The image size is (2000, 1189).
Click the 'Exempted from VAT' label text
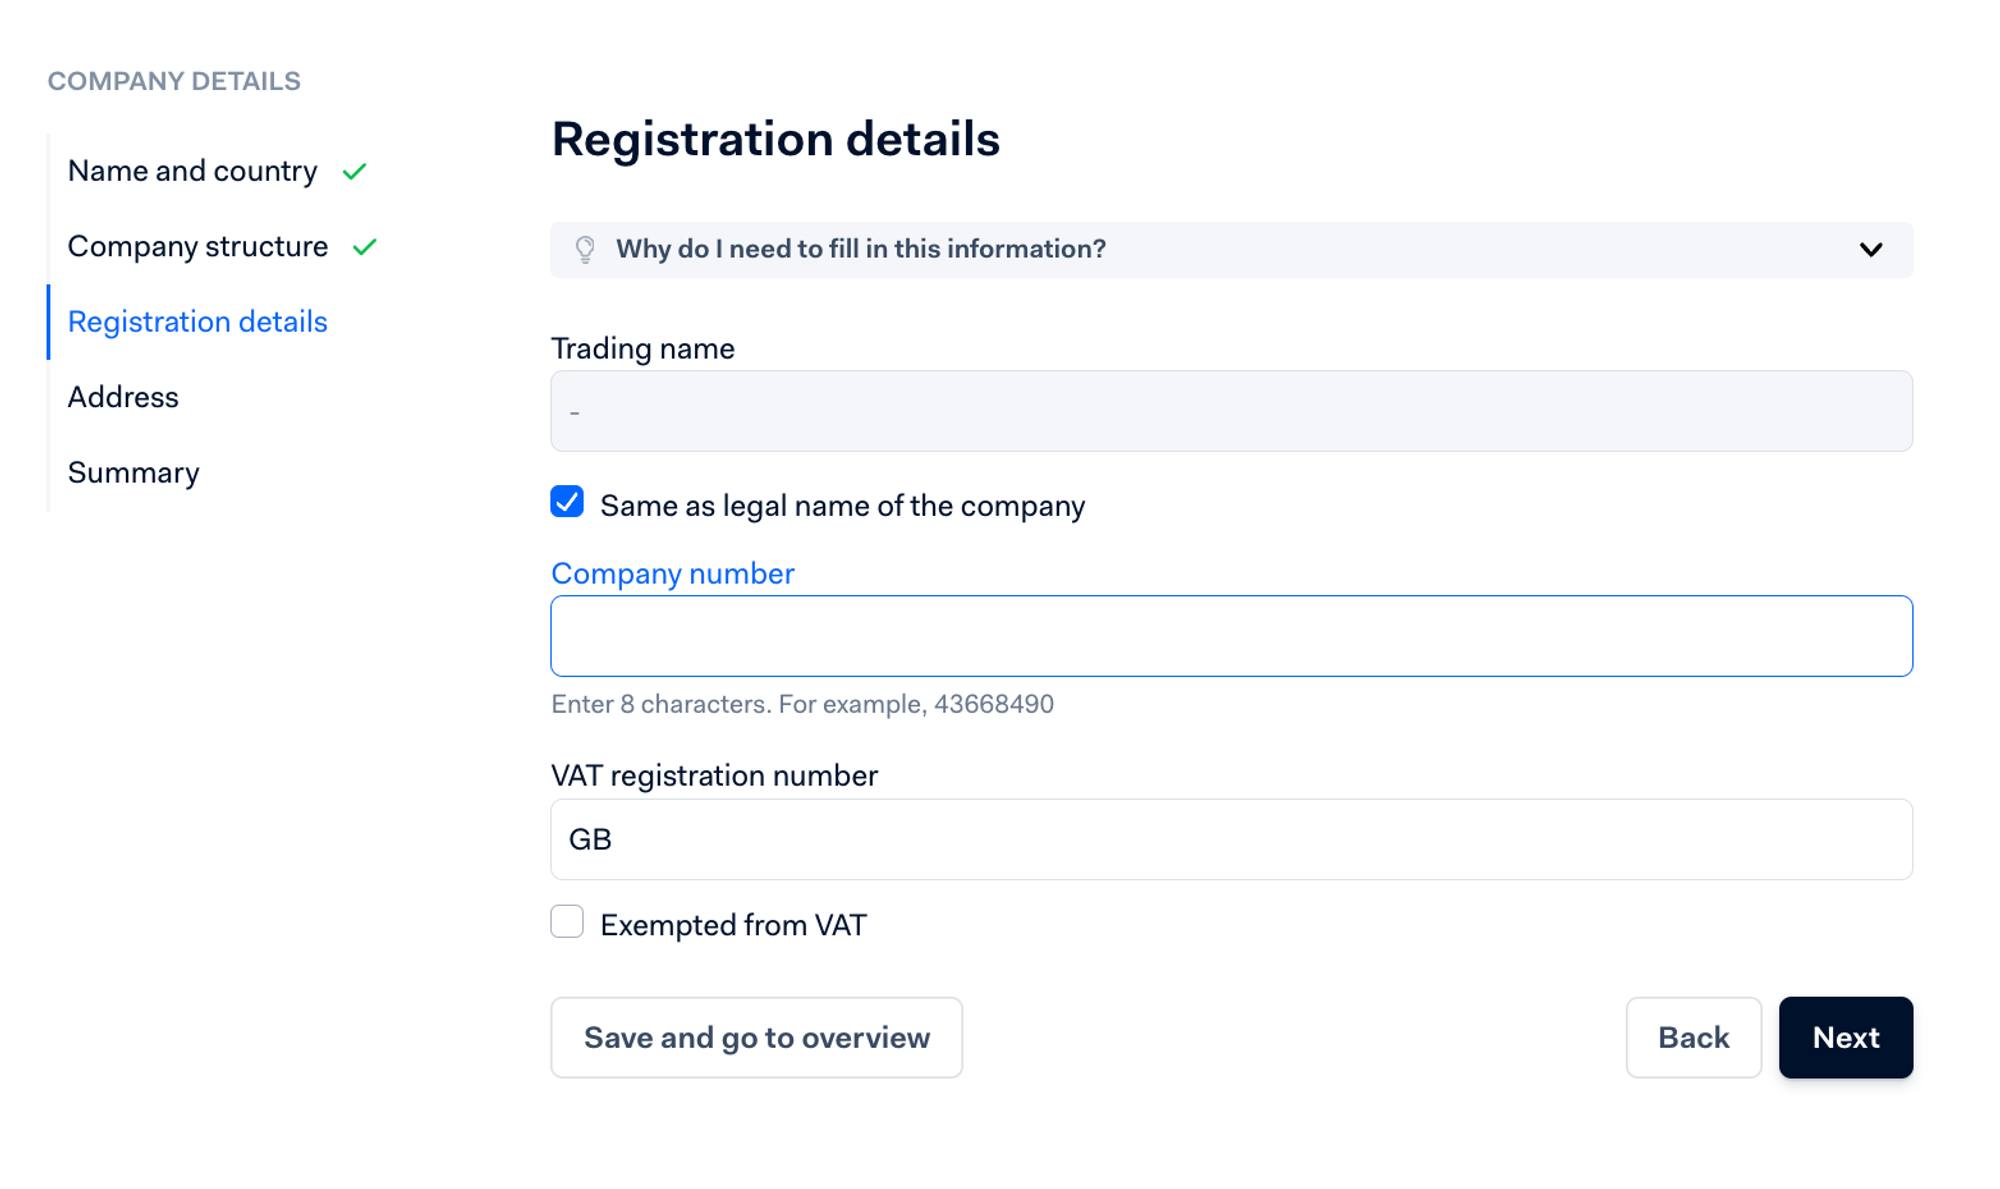733,925
